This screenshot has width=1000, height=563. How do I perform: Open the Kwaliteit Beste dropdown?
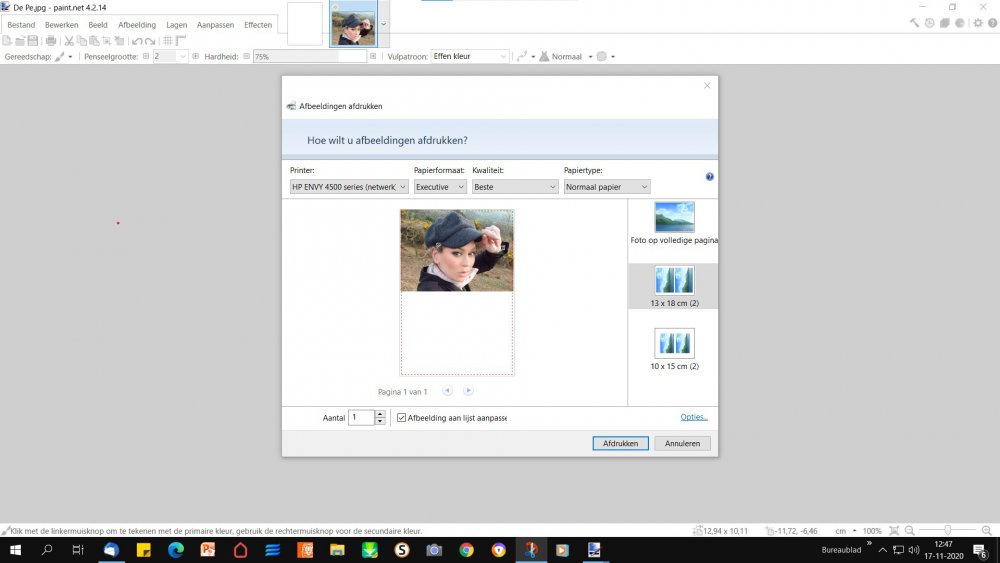(515, 187)
